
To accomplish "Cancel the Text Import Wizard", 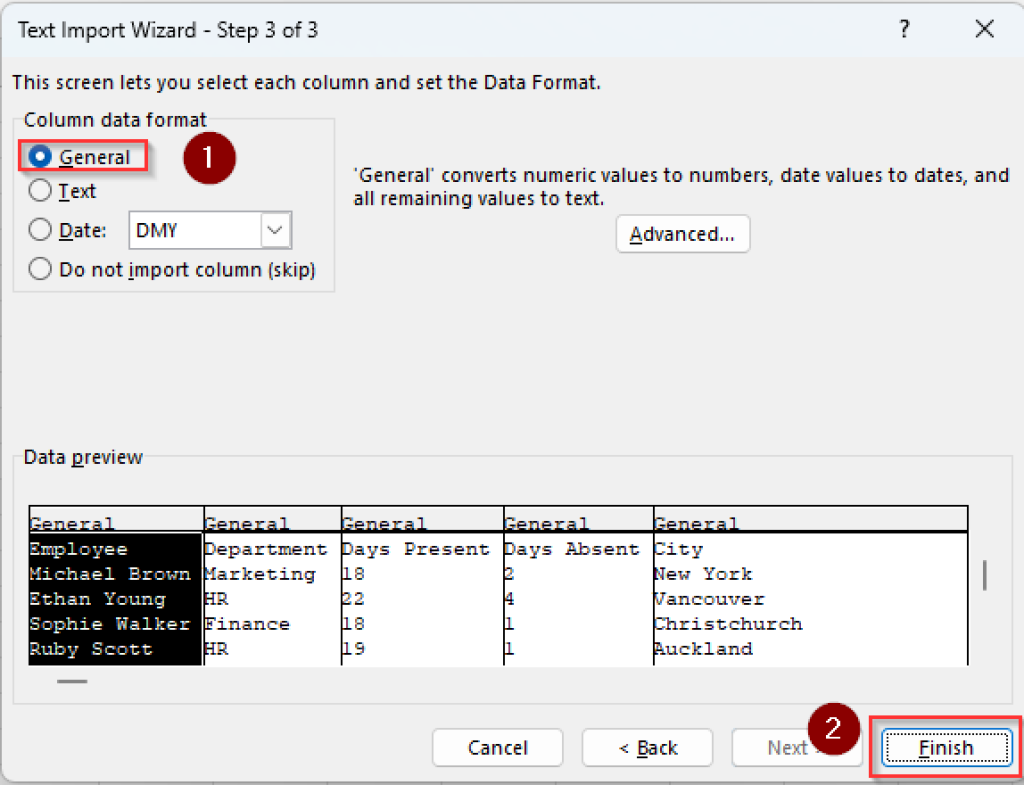I will click(497, 747).
